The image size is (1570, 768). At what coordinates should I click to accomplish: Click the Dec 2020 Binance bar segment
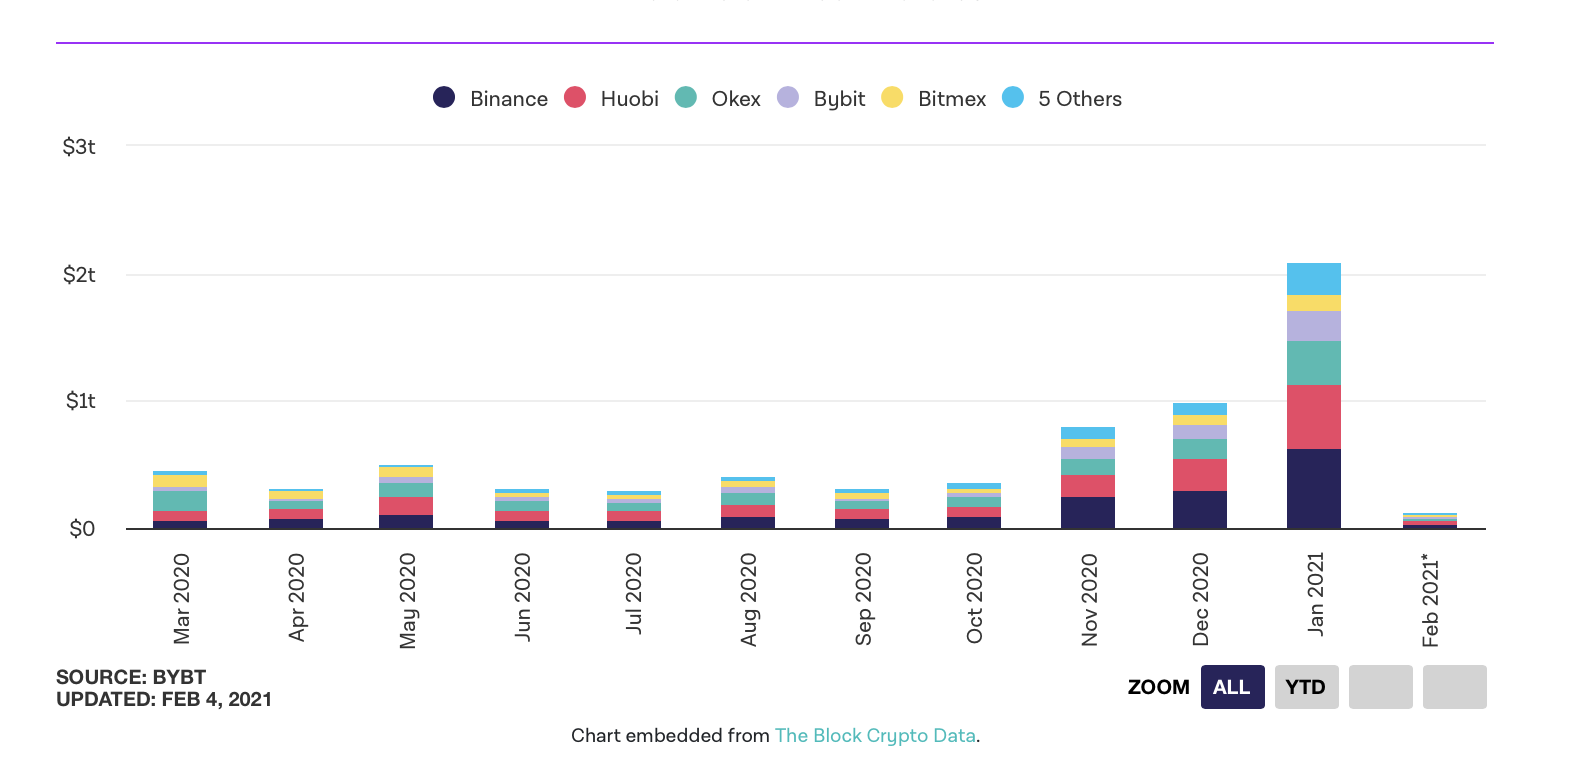click(1199, 509)
